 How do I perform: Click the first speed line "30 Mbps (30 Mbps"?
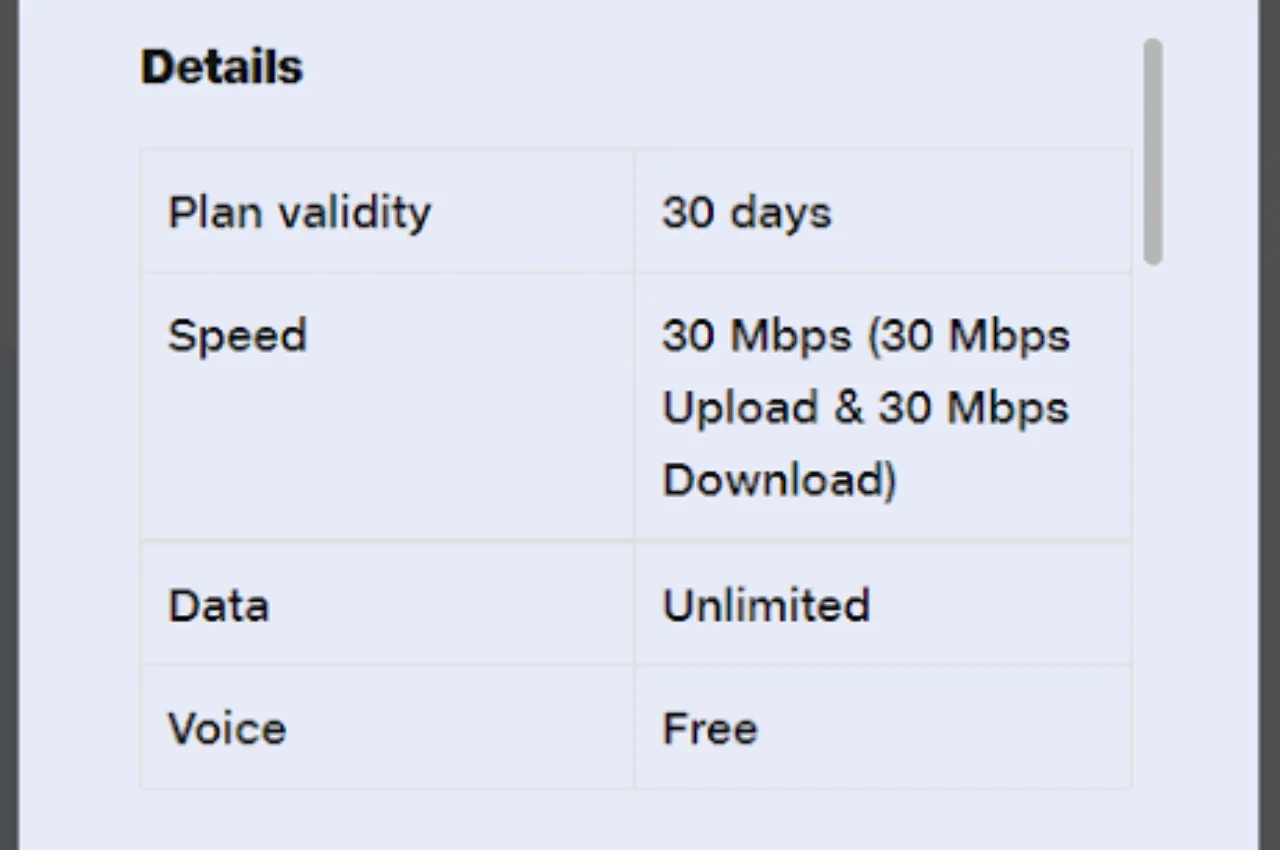pyautogui.click(x=865, y=335)
